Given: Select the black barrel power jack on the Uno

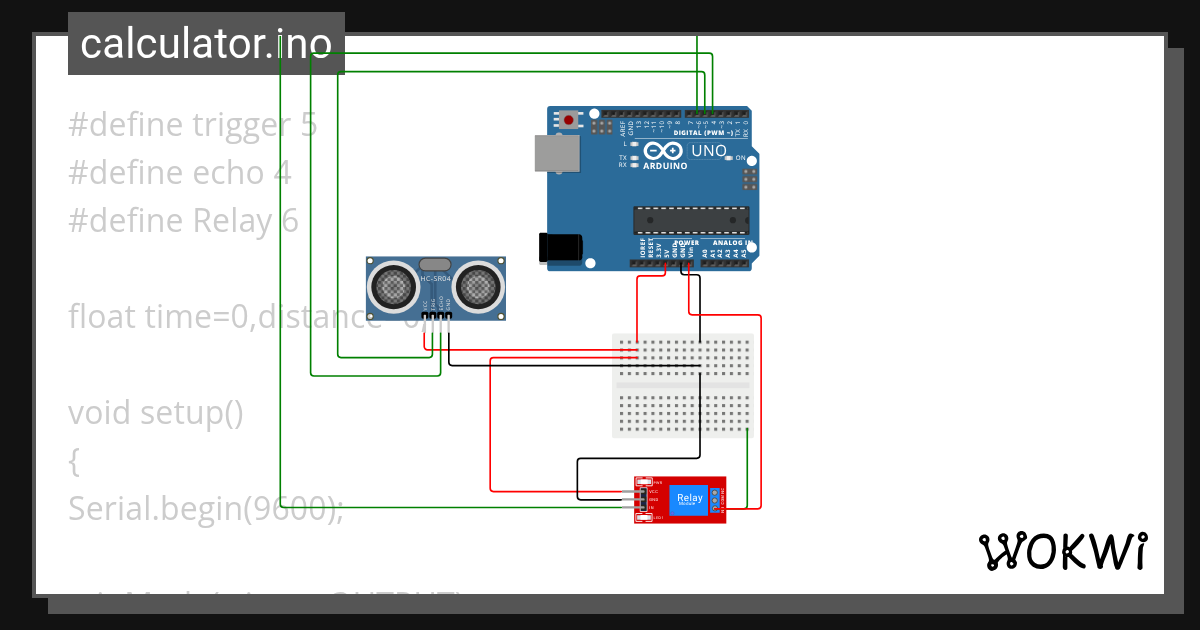Looking at the screenshot, I should 560,248.
